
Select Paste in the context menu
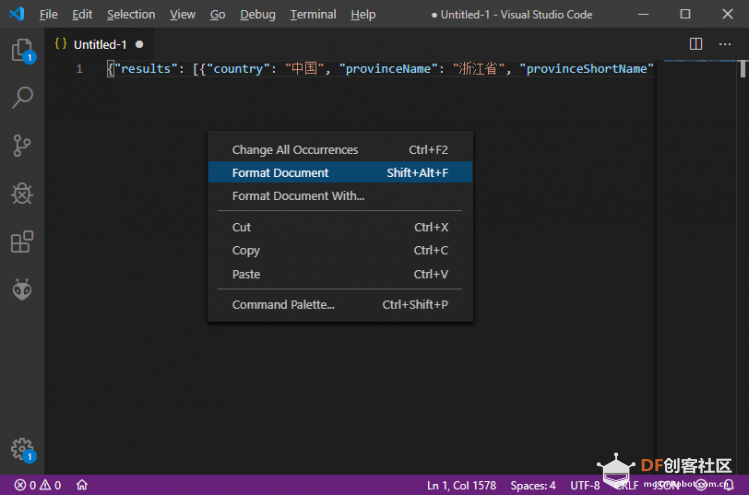coord(340,274)
